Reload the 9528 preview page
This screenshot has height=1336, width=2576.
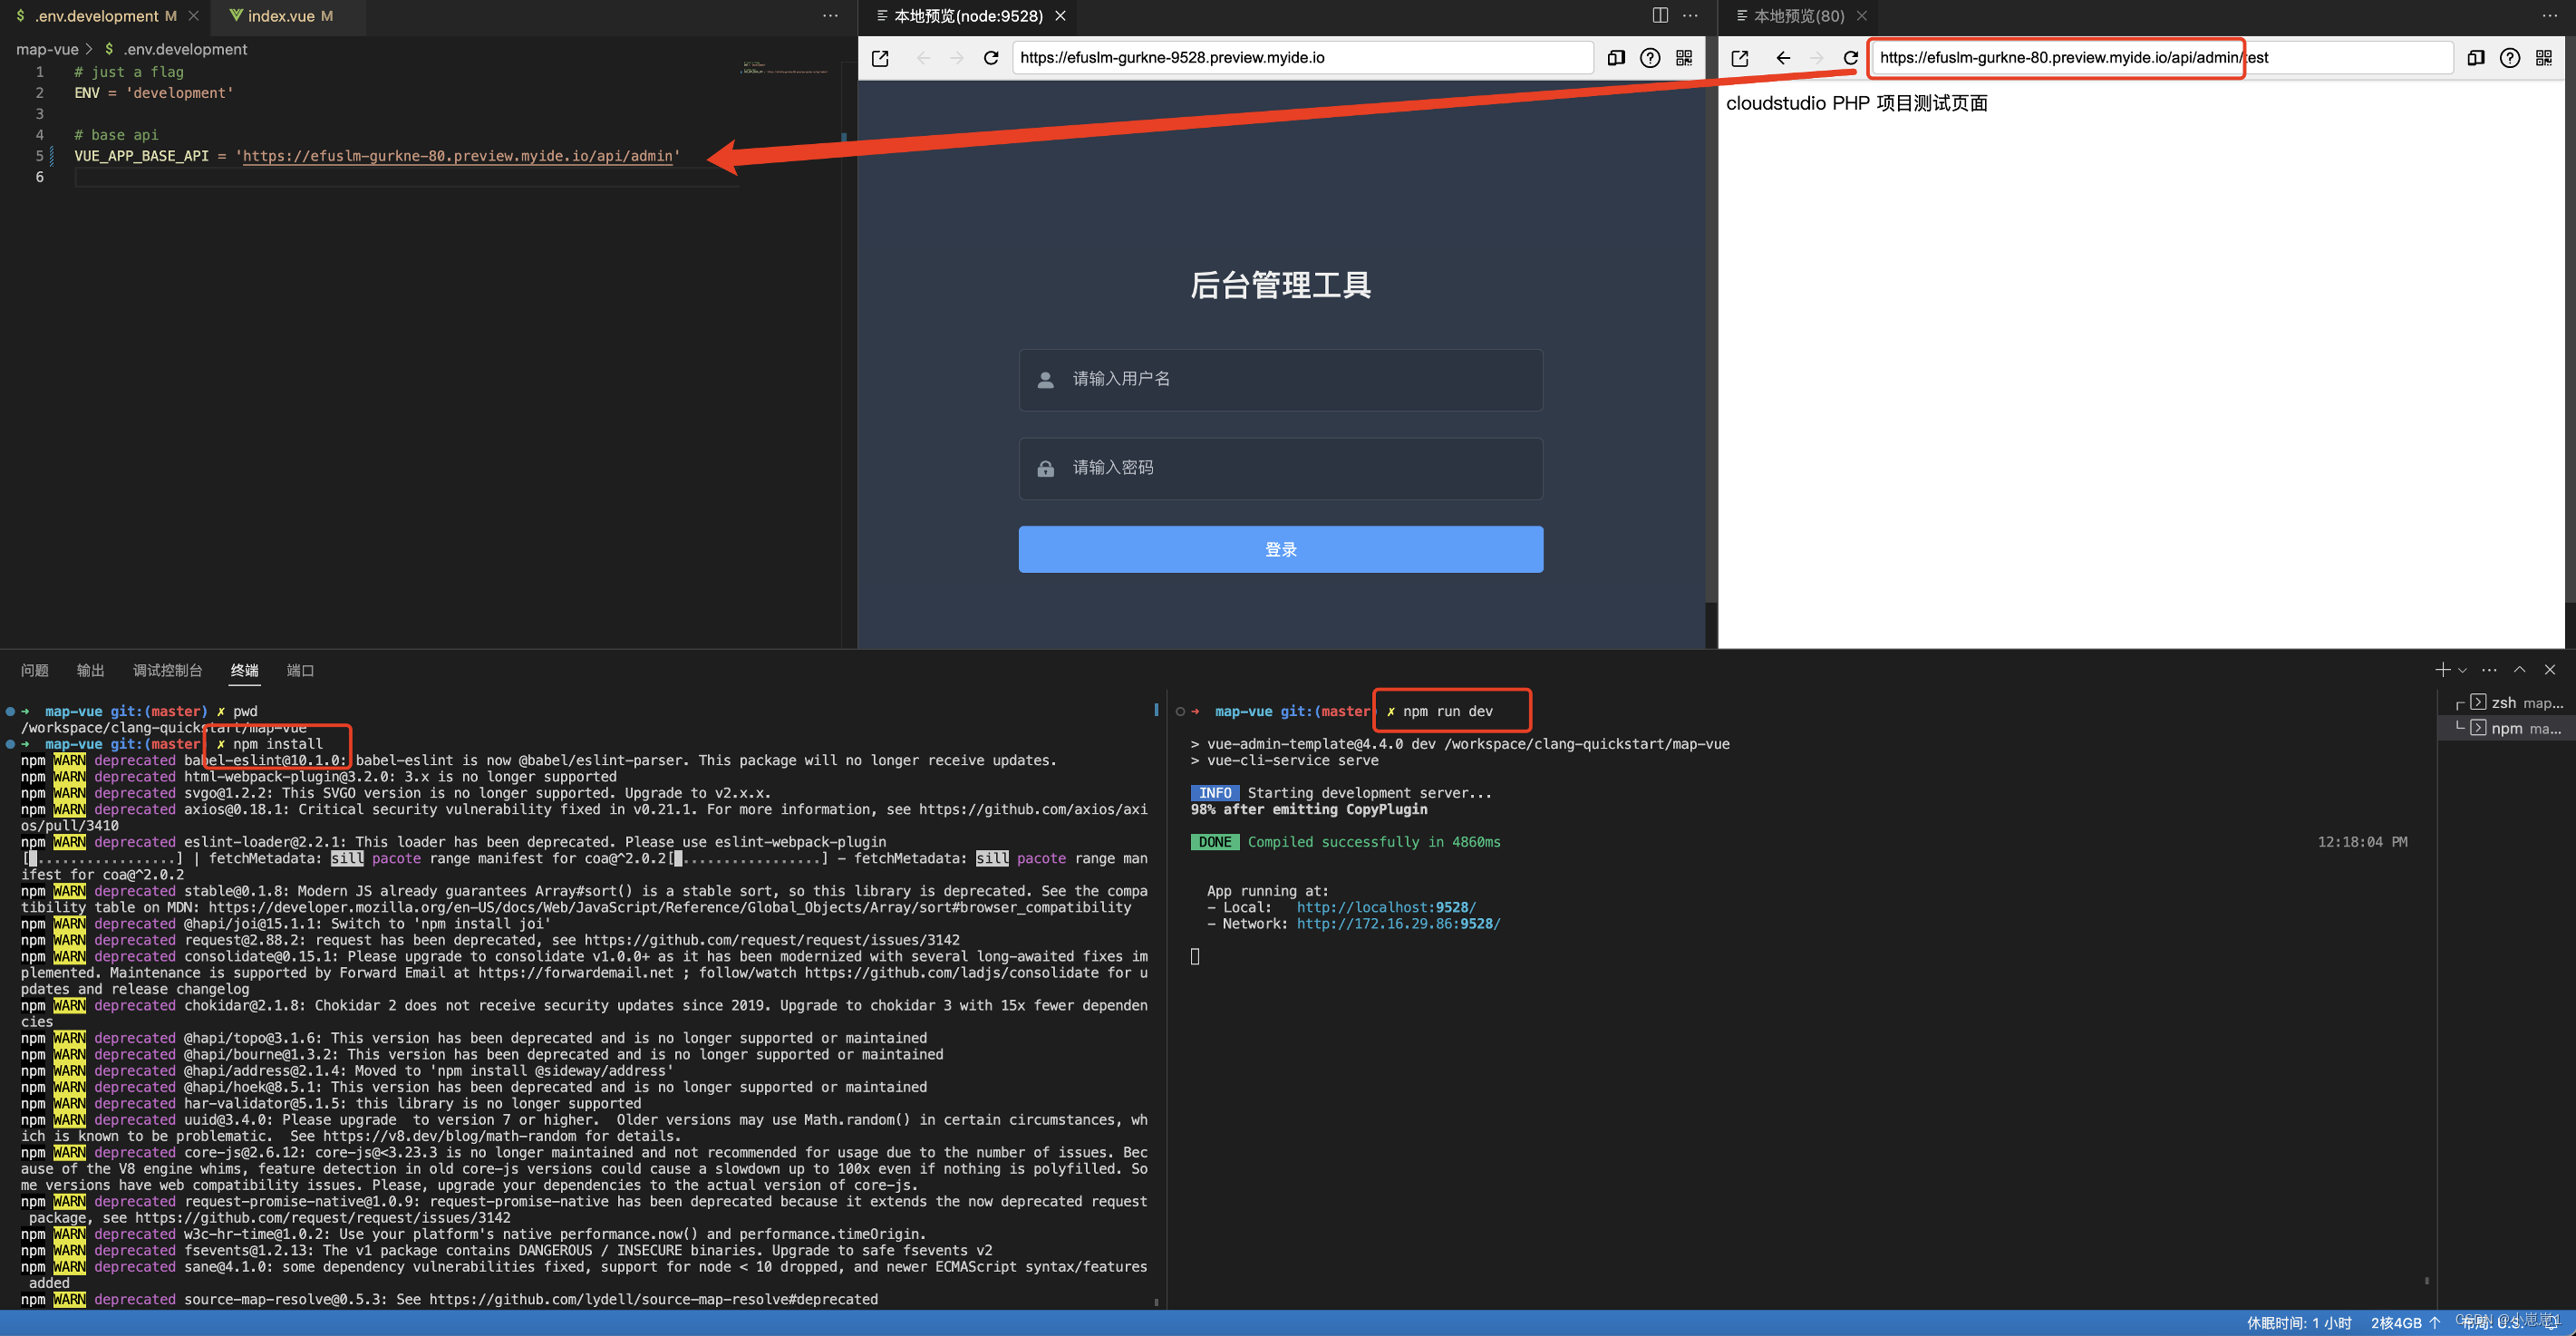(991, 58)
